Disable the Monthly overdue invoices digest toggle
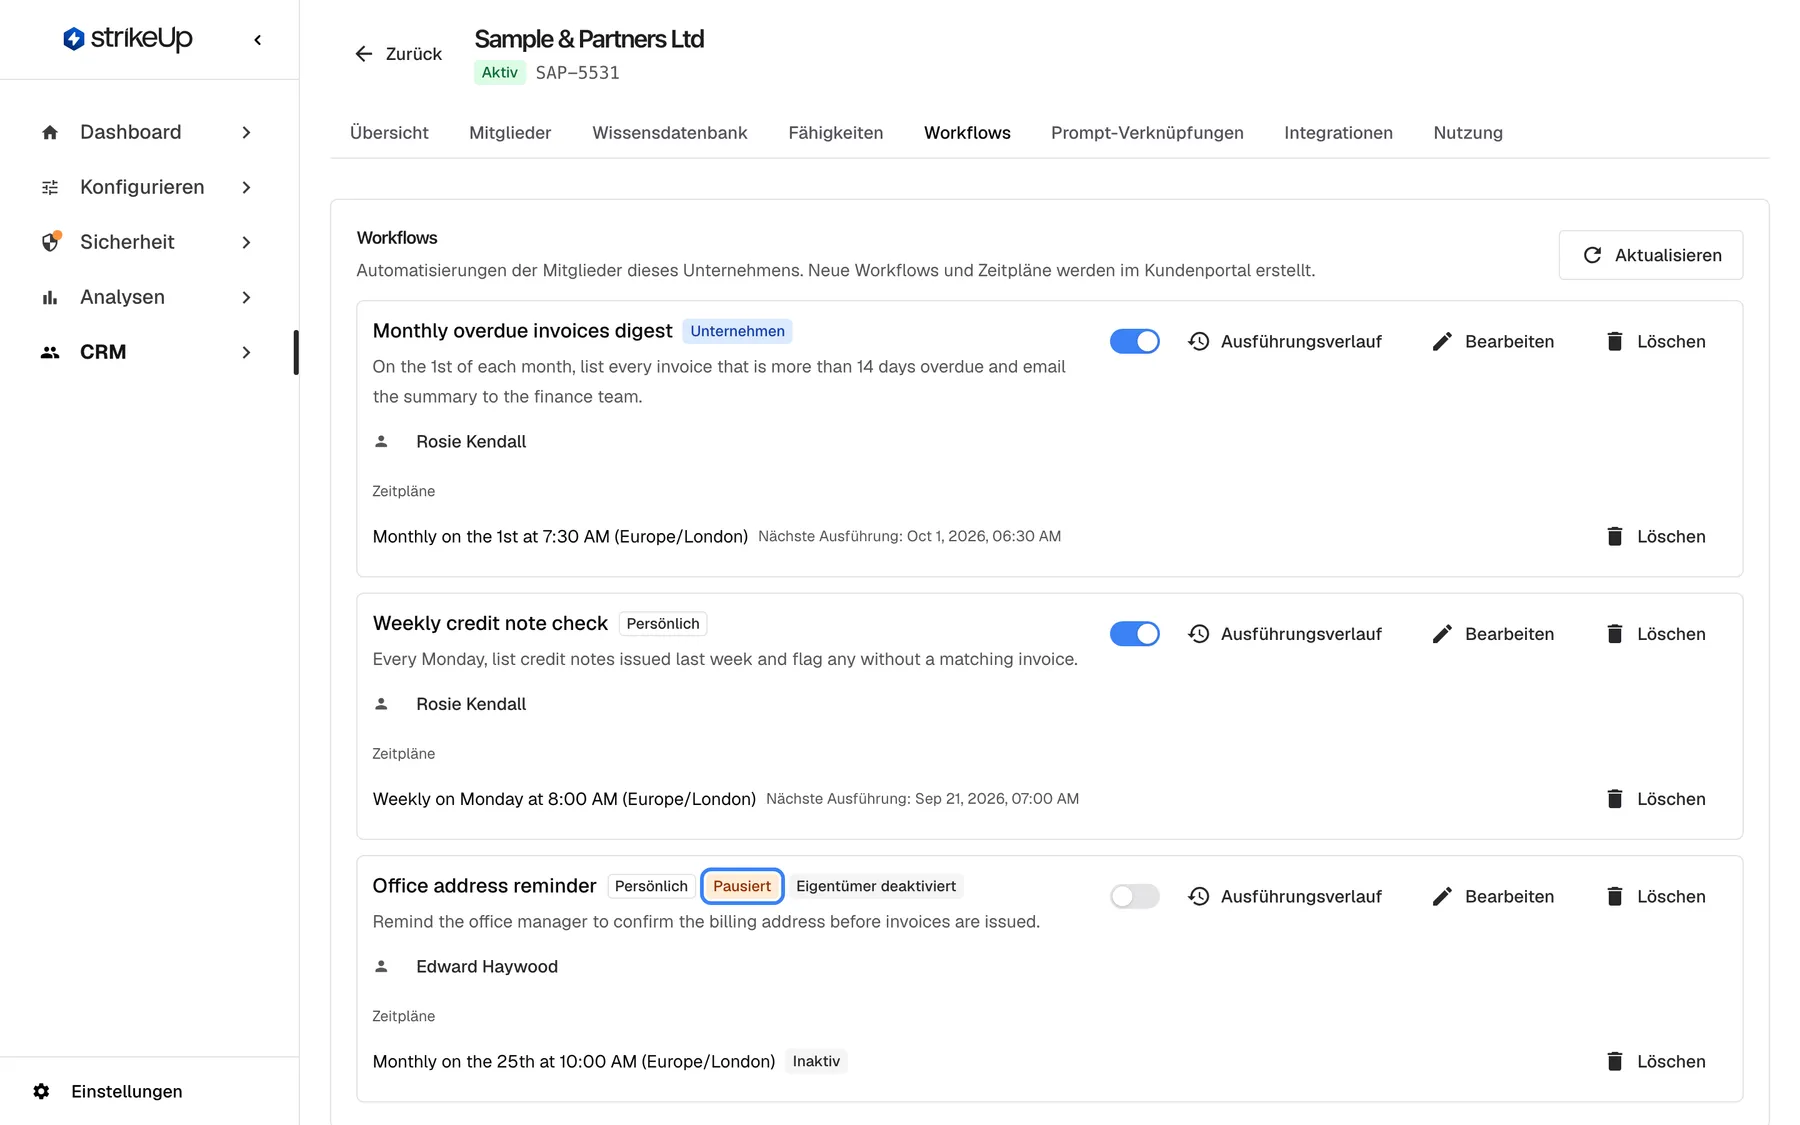 coord(1135,341)
